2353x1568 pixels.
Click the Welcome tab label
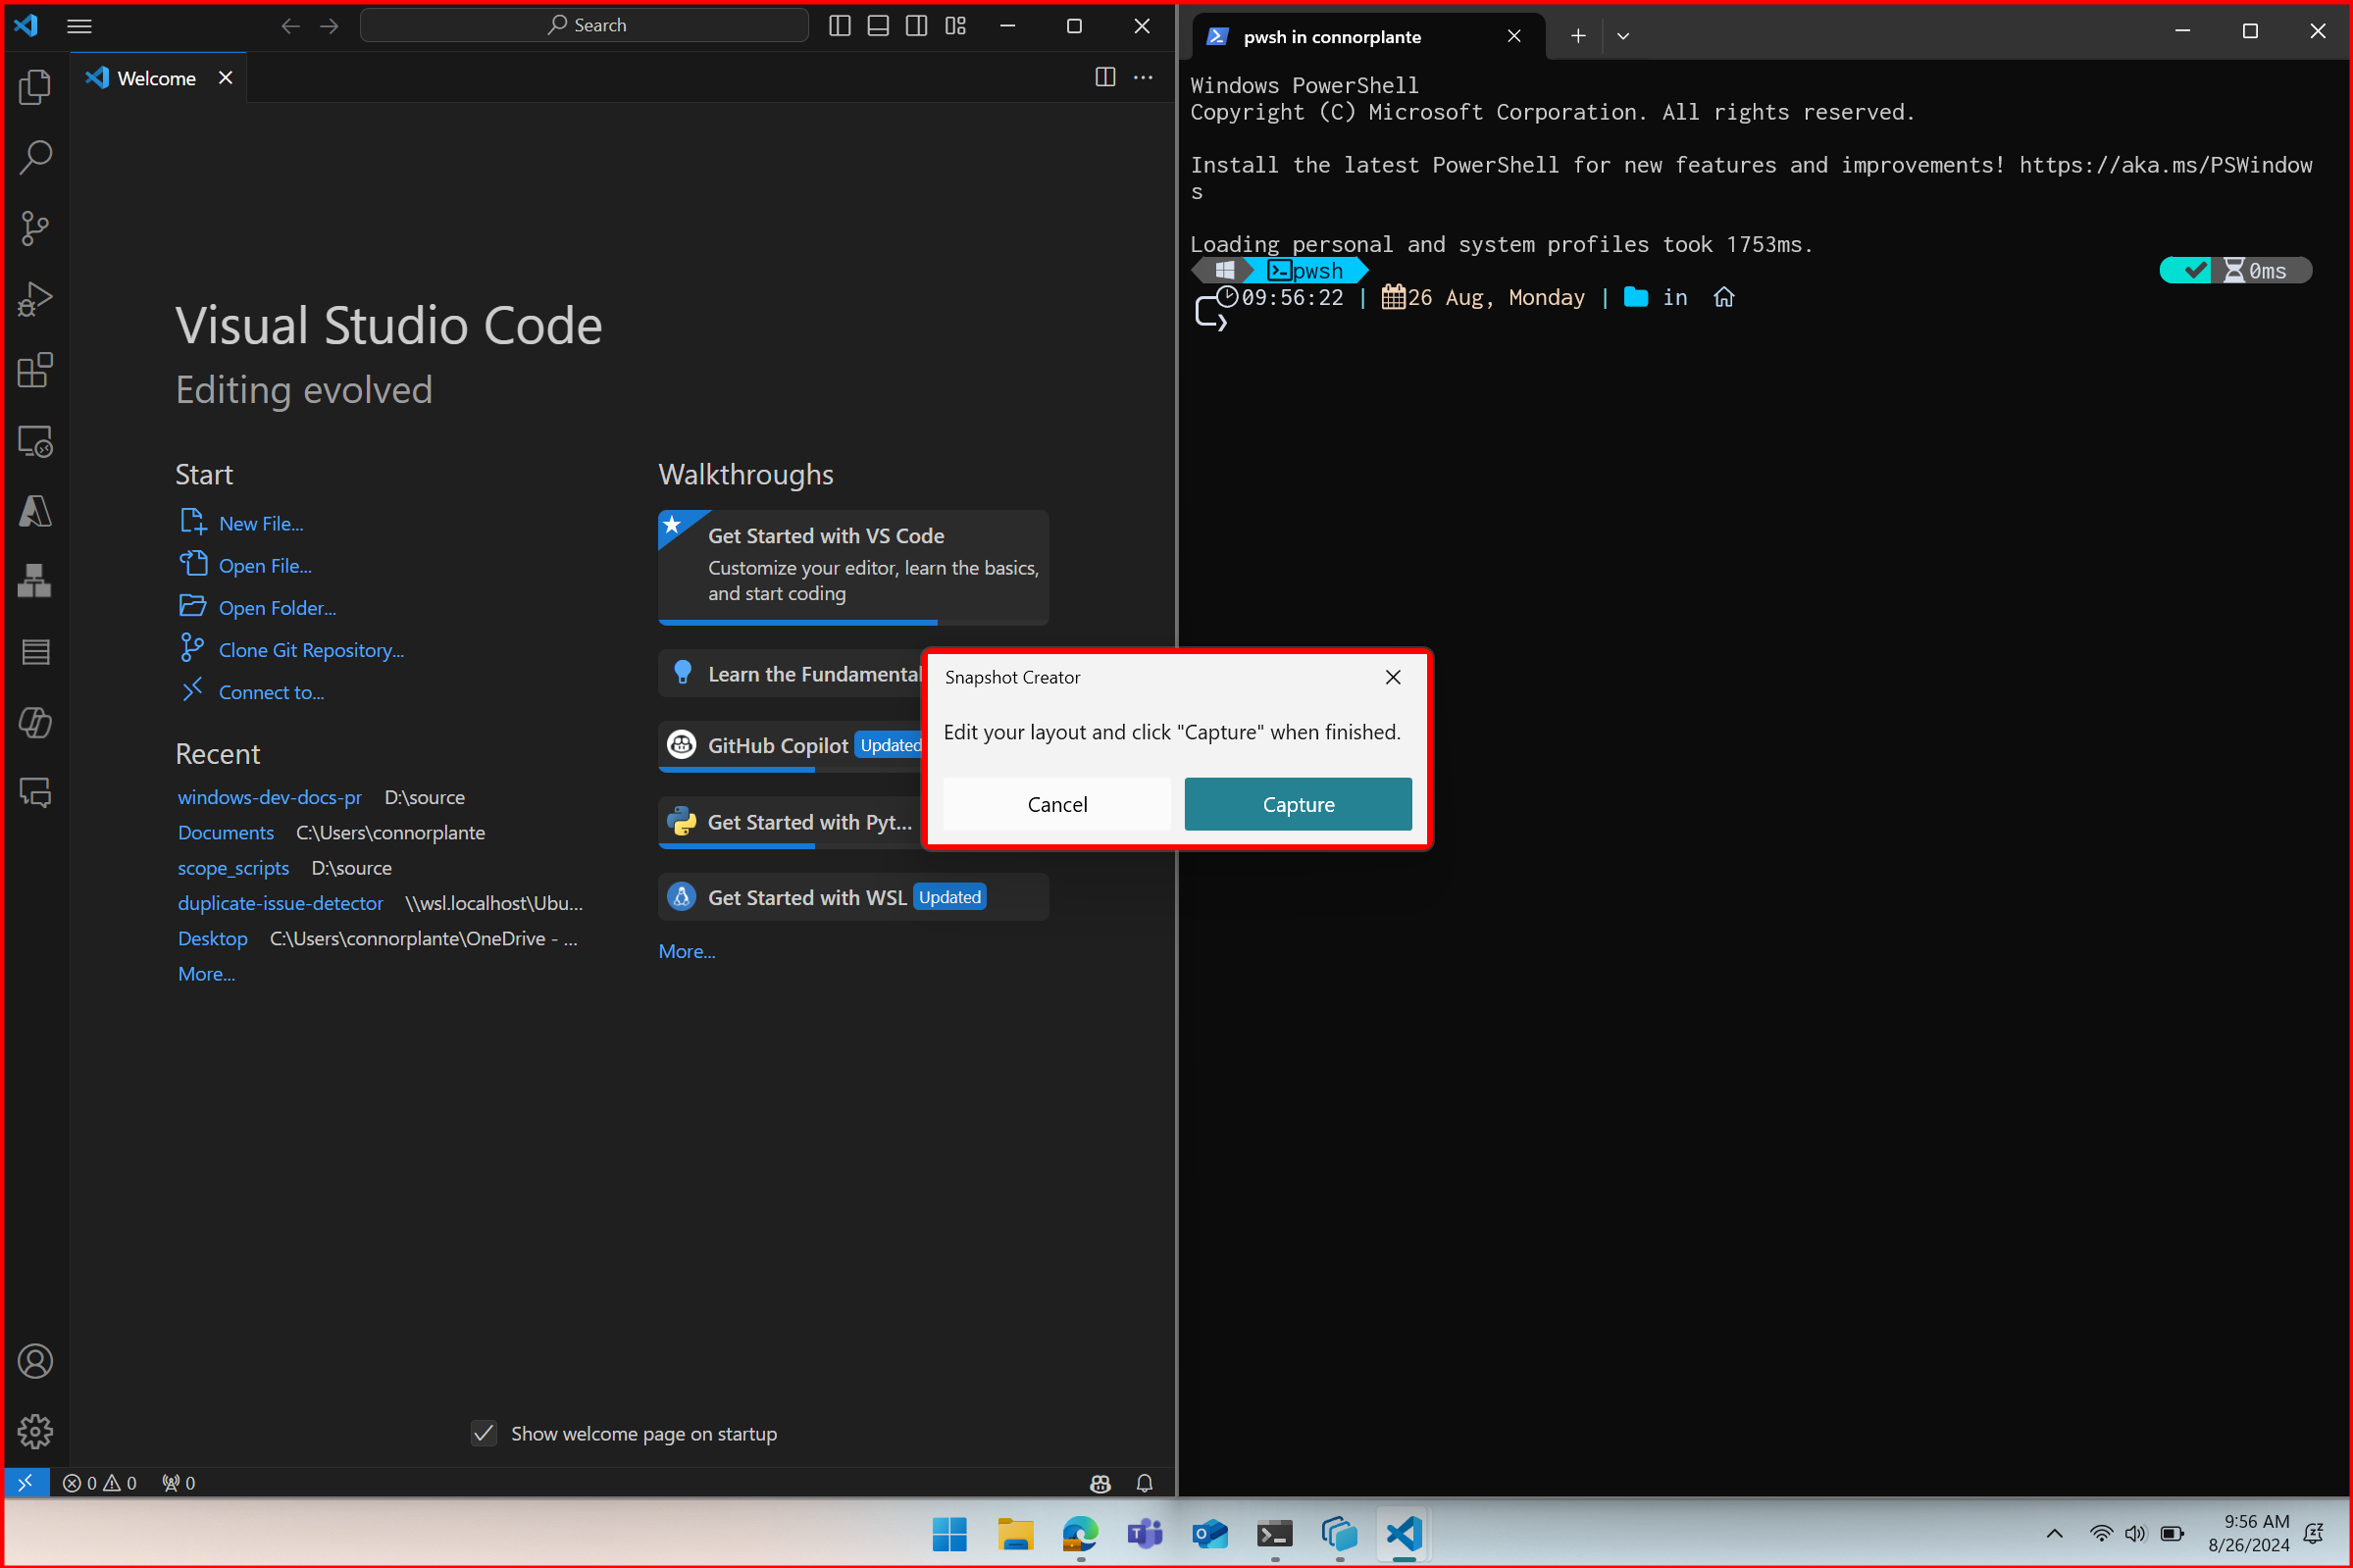(x=156, y=77)
